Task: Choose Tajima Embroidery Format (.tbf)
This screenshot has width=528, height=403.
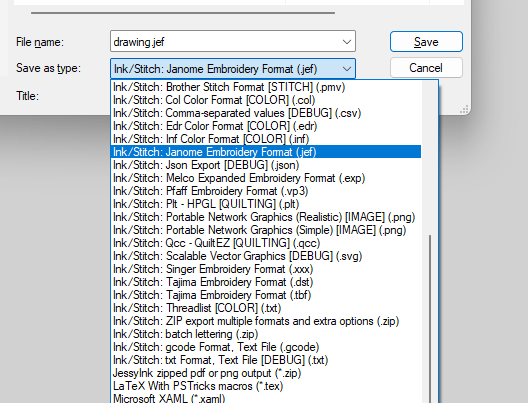Action: click(266, 295)
